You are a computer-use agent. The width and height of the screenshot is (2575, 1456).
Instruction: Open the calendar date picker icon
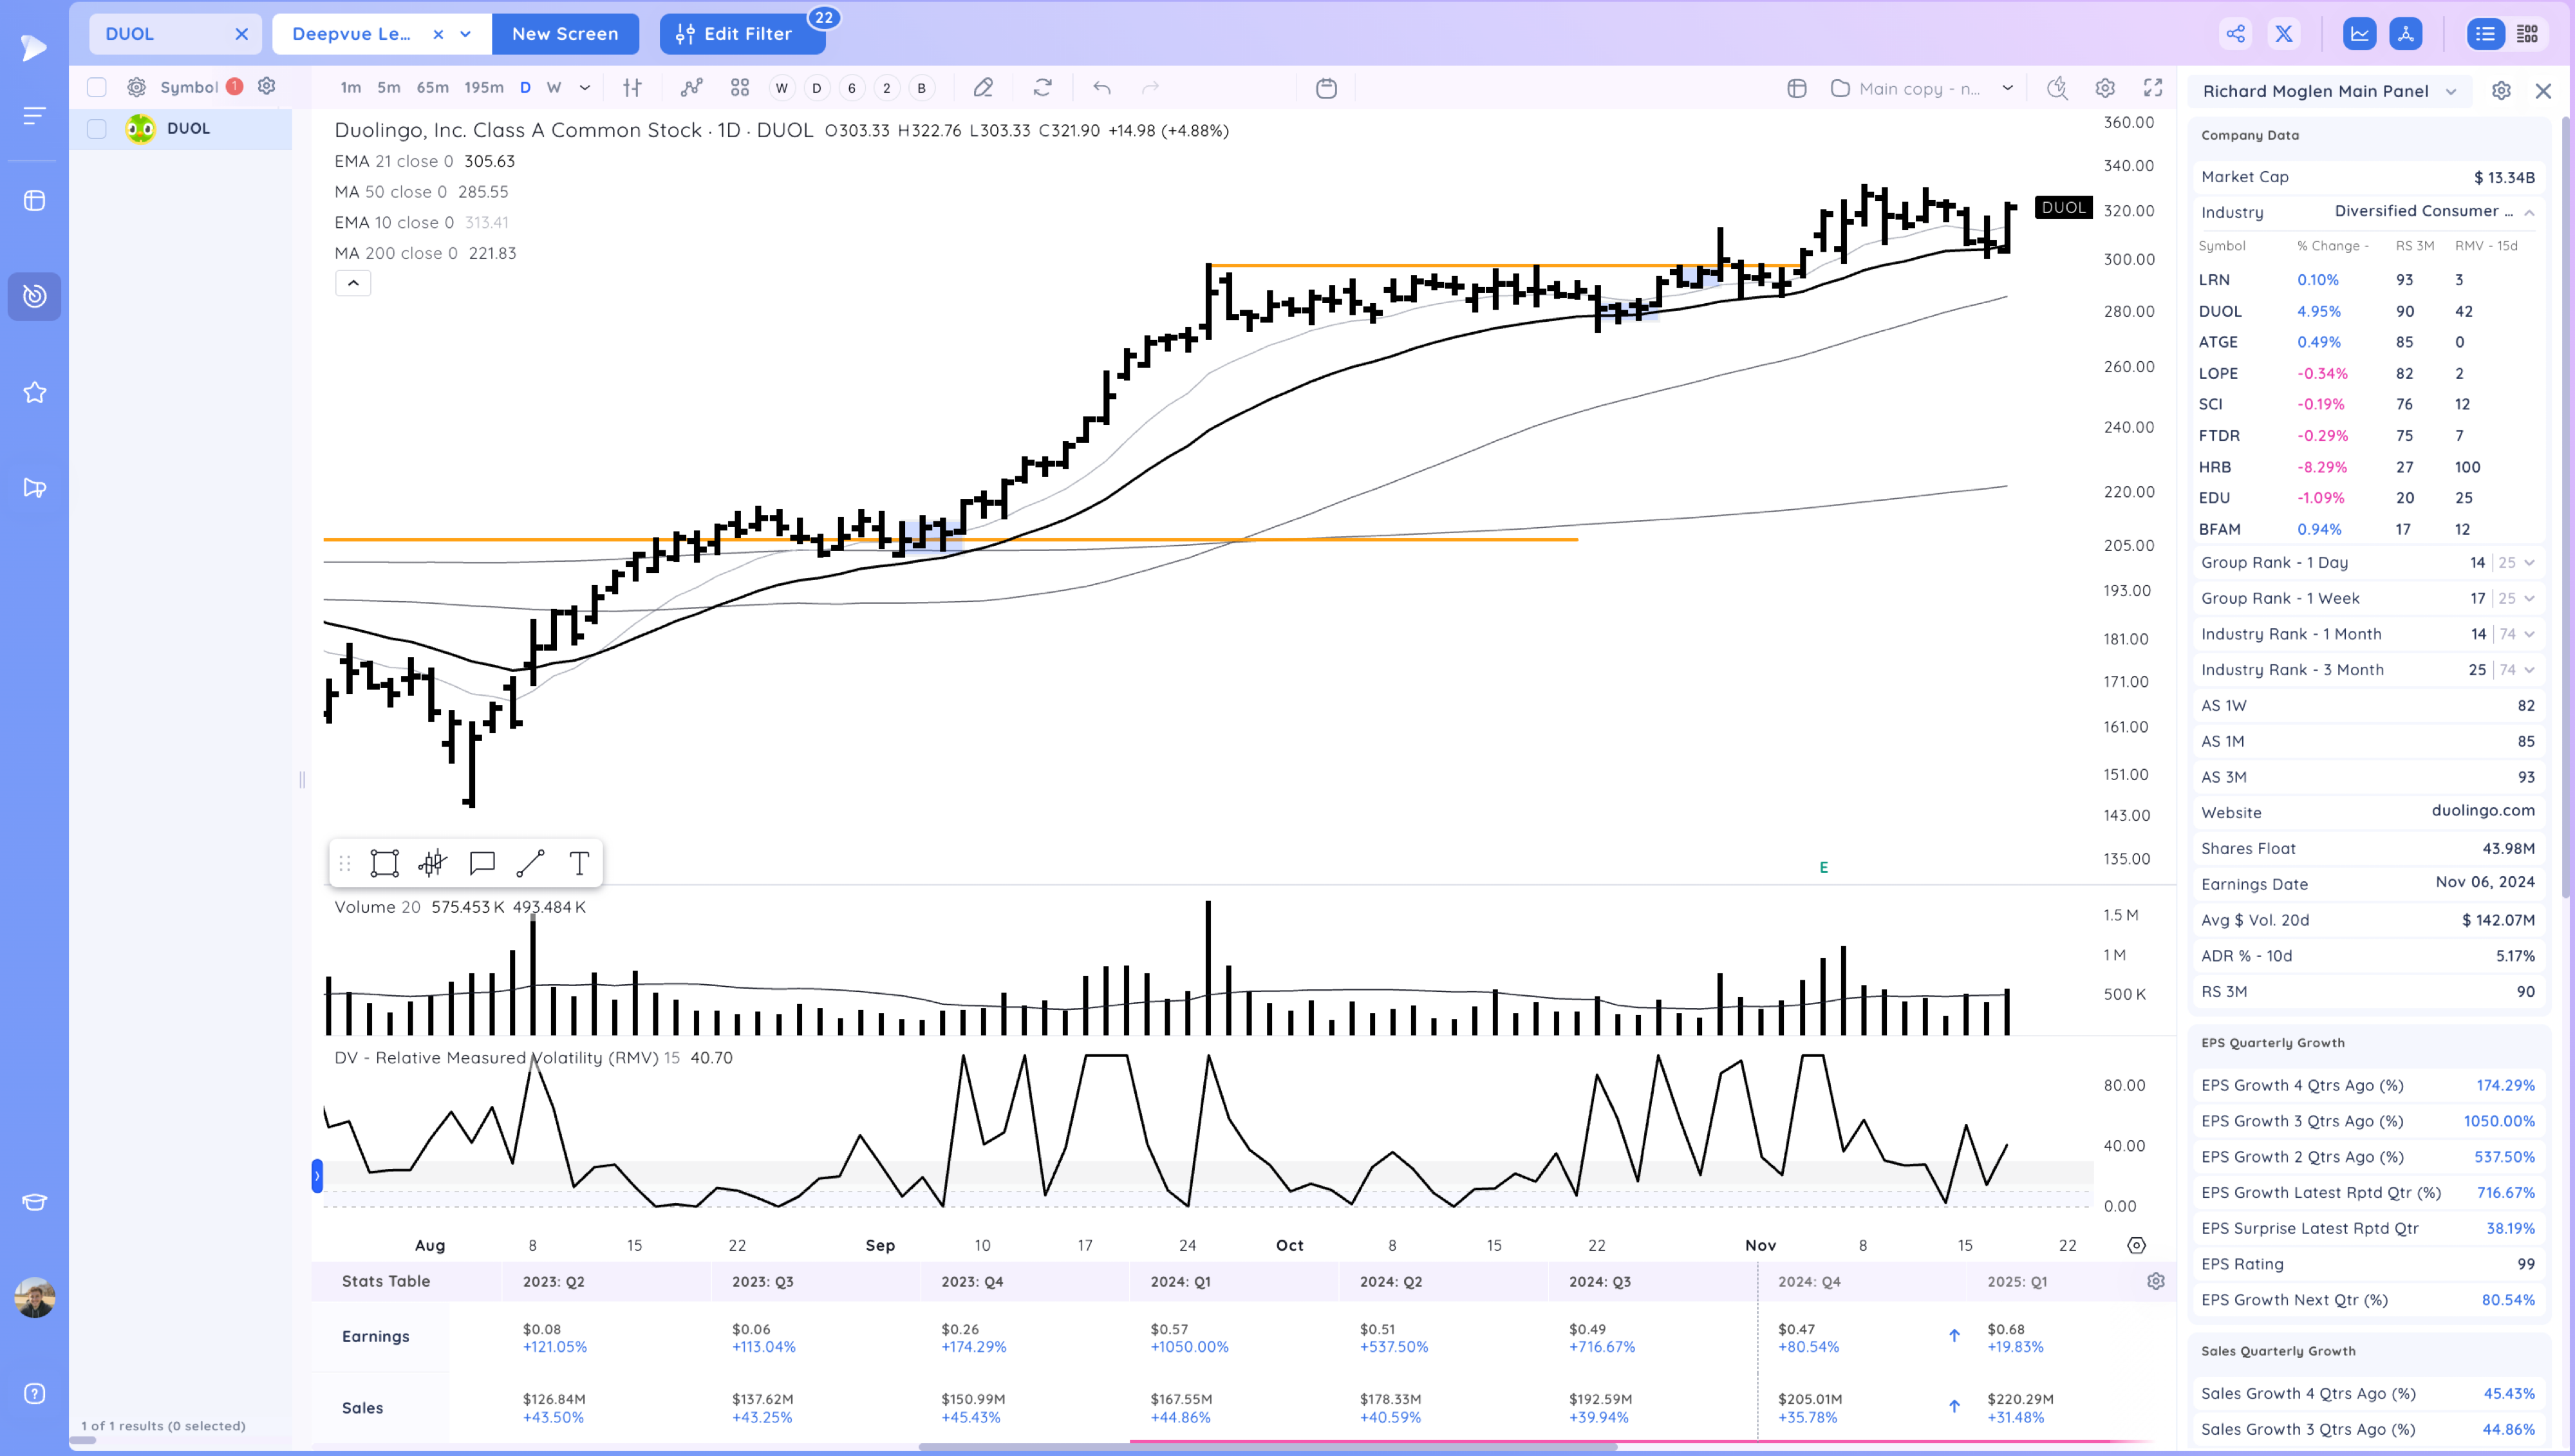[x=1326, y=88]
